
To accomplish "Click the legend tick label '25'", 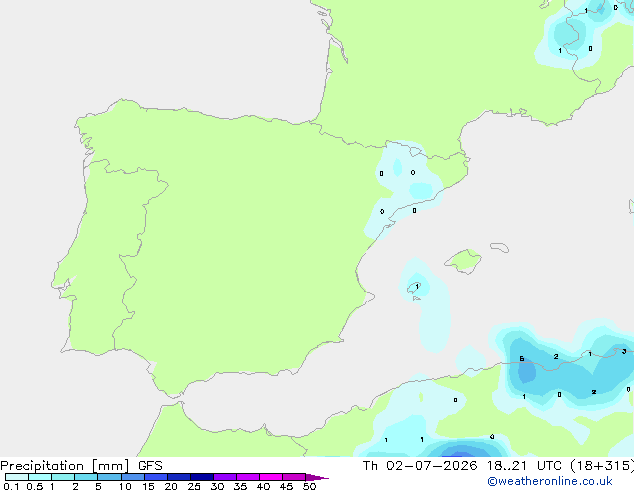I will point(194,486).
